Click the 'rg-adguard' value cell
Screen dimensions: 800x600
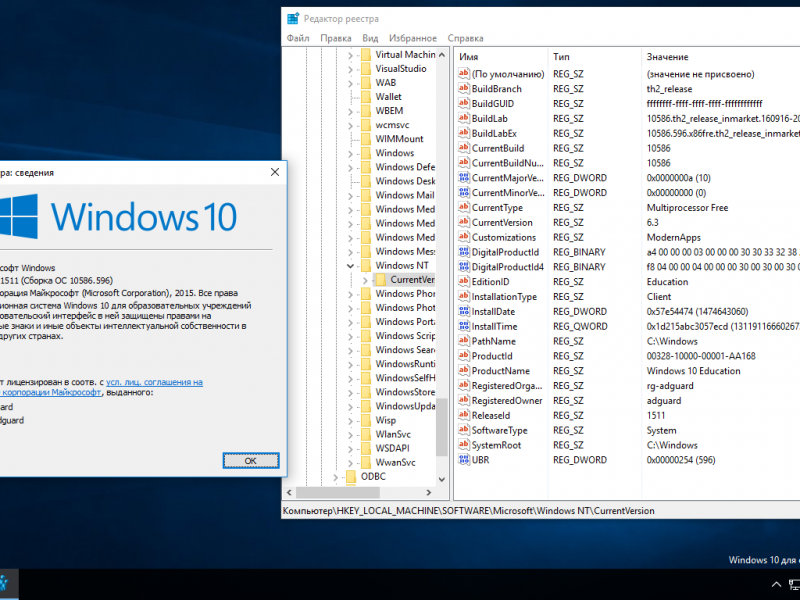coord(670,386)
